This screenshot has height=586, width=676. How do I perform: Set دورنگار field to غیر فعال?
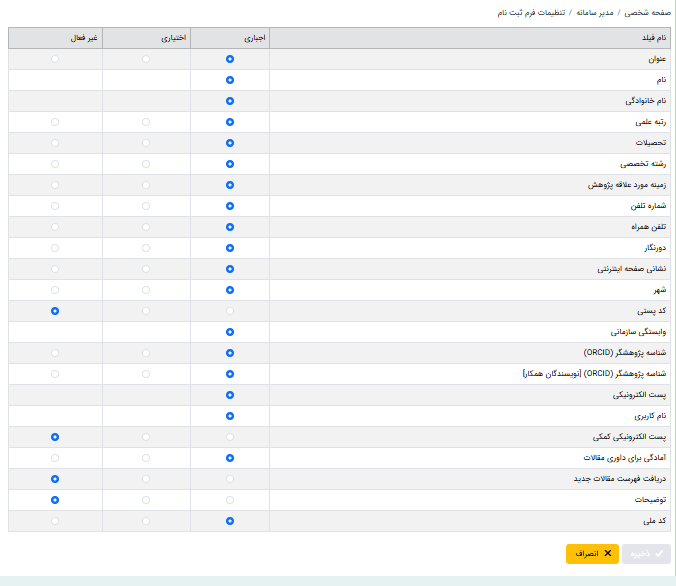(x=55, y=248)
